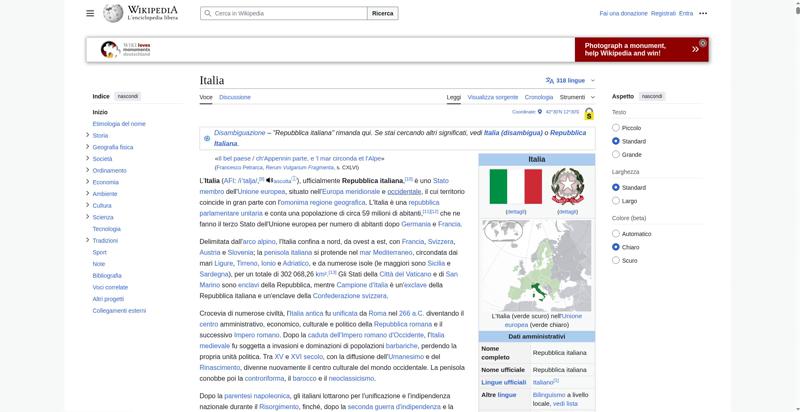This screenshot has width=800, height=412.
Task: Click Fai una donazione link
Action: pos(623,13)
